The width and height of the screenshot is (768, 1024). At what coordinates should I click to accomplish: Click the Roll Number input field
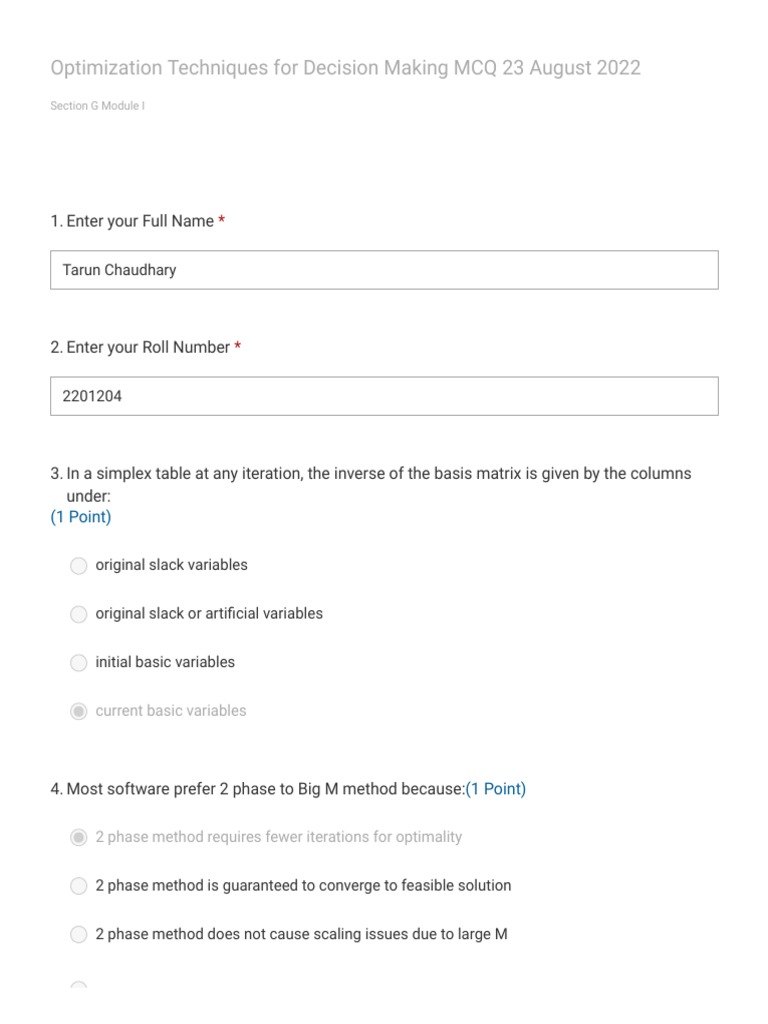[384, 396]
